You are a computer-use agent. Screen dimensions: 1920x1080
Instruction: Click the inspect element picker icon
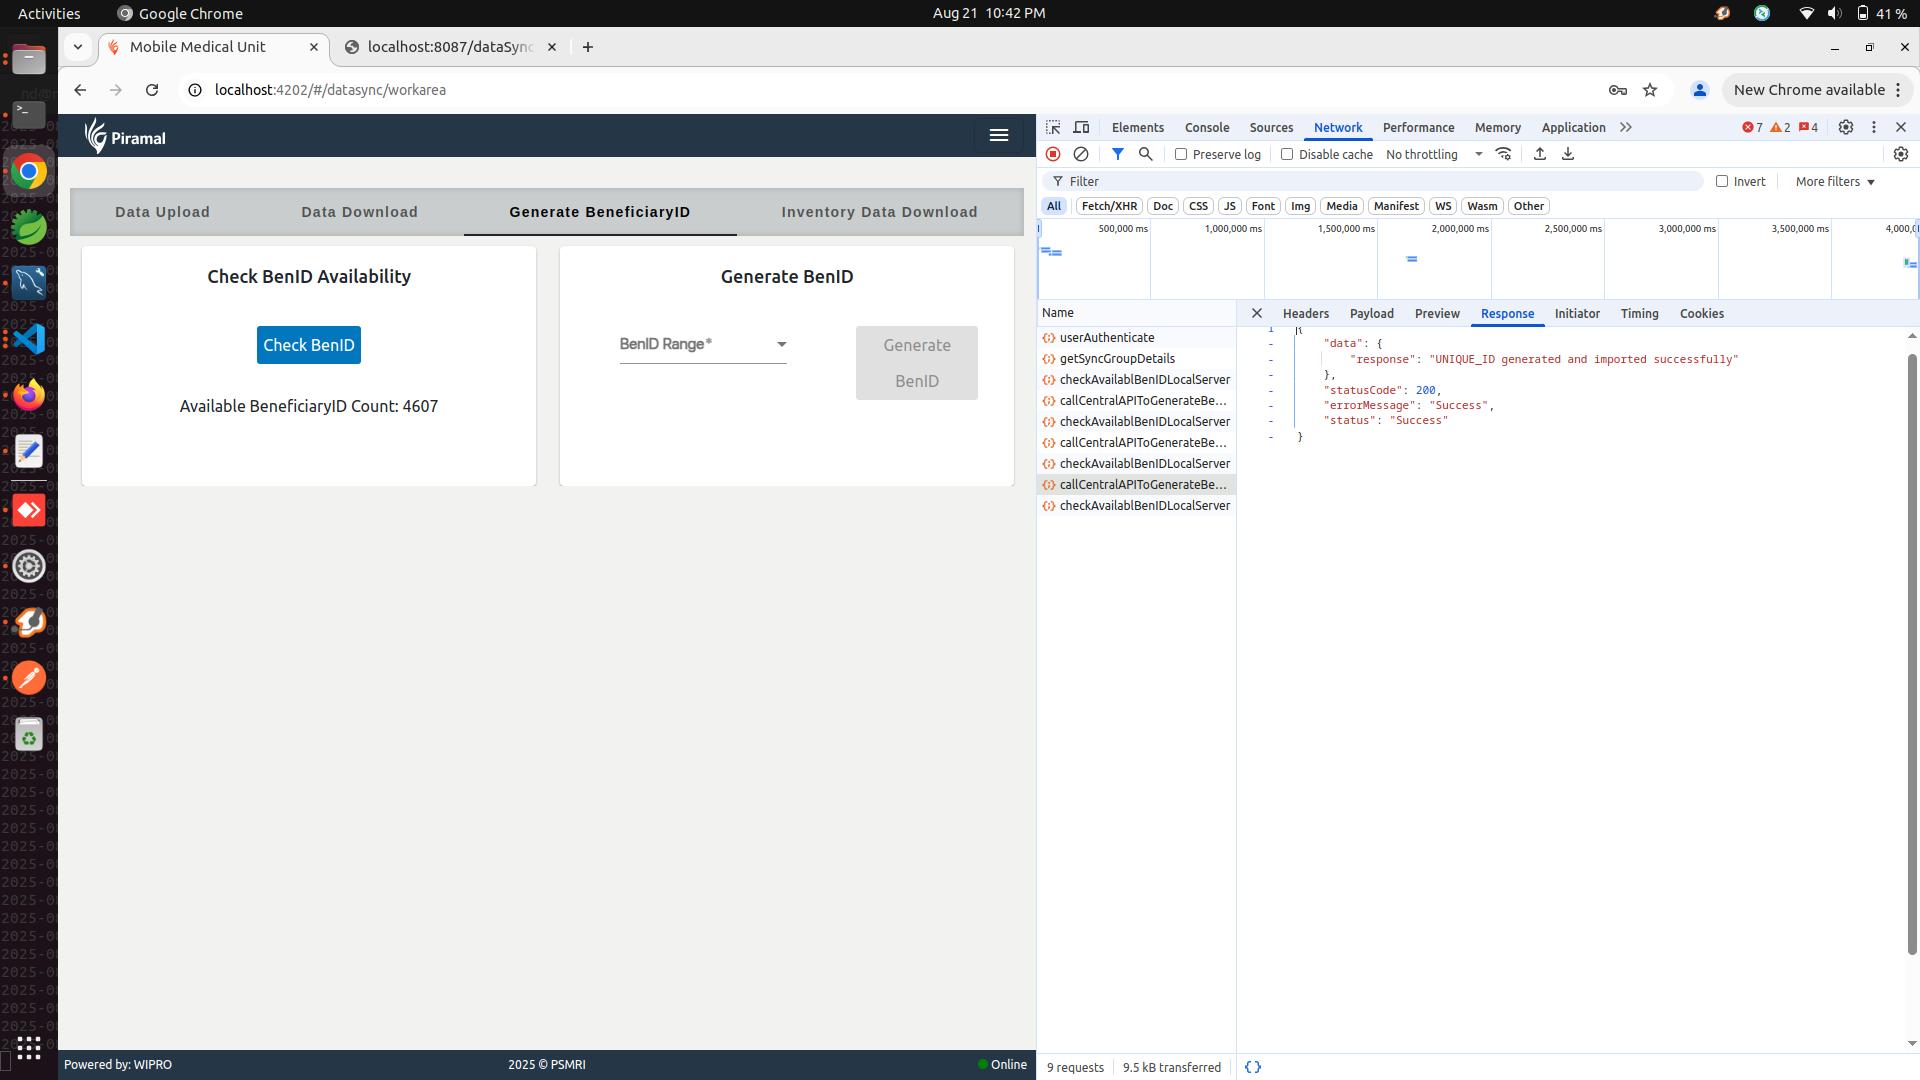coord(1053,127)
